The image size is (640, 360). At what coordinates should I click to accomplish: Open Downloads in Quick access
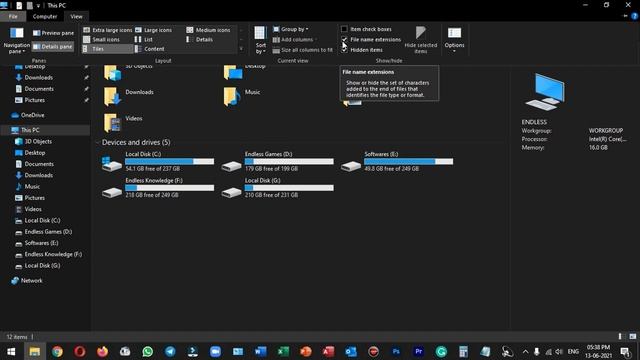tap(39, 78)
